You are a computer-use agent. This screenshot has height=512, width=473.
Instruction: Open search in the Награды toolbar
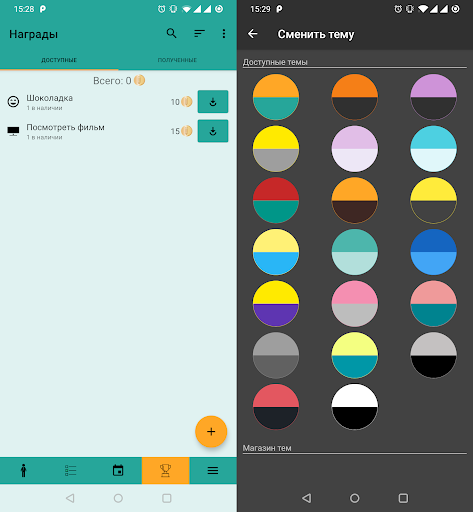pyautogui.click(x=171, y=33)
